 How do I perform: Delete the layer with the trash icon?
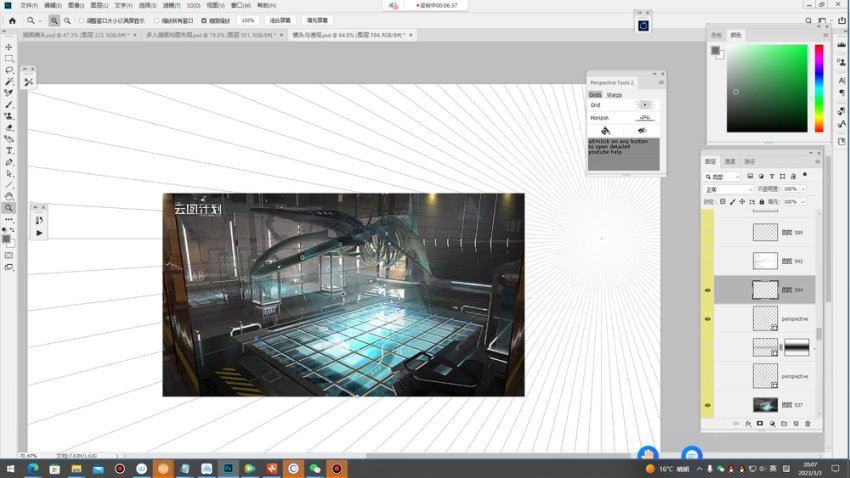point(808,424)
